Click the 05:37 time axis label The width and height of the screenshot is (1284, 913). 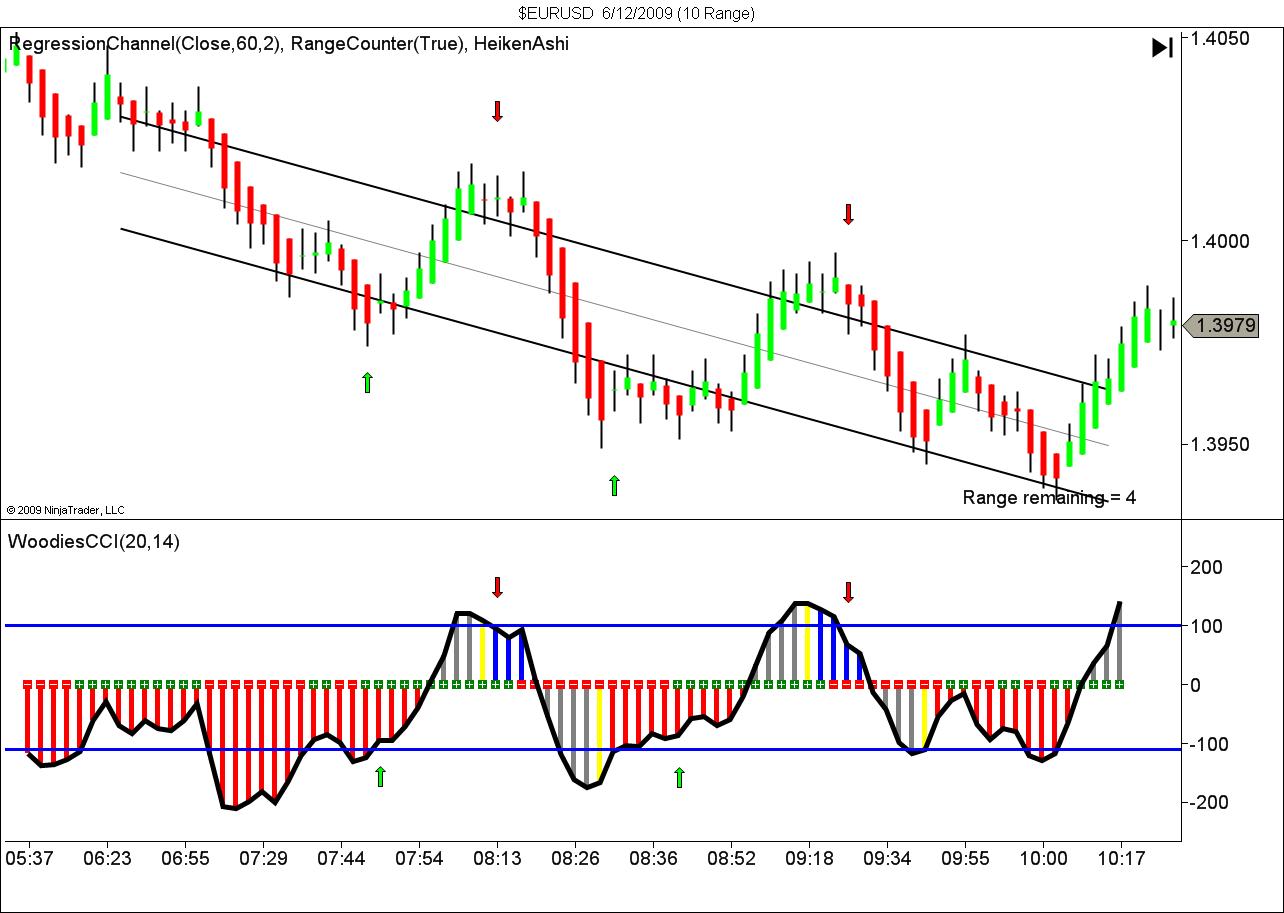[28, 858]
